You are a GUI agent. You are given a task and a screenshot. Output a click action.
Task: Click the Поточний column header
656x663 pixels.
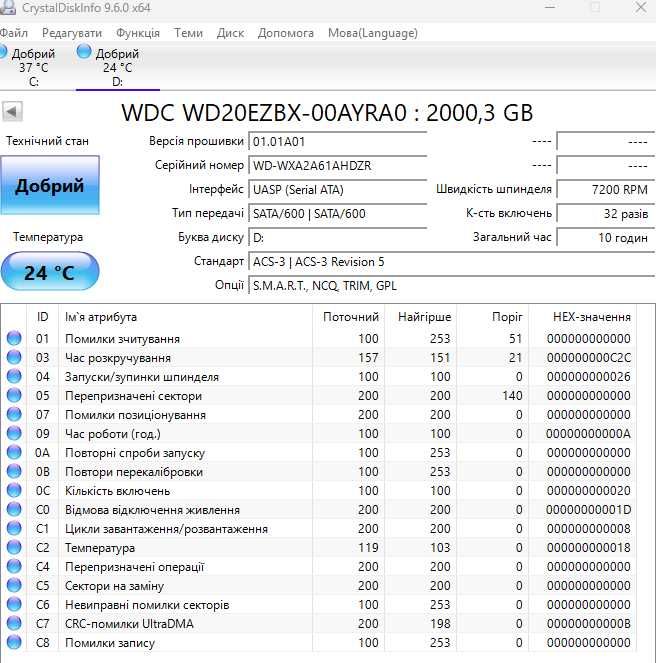pyautogui.click(x=351, y=317)
